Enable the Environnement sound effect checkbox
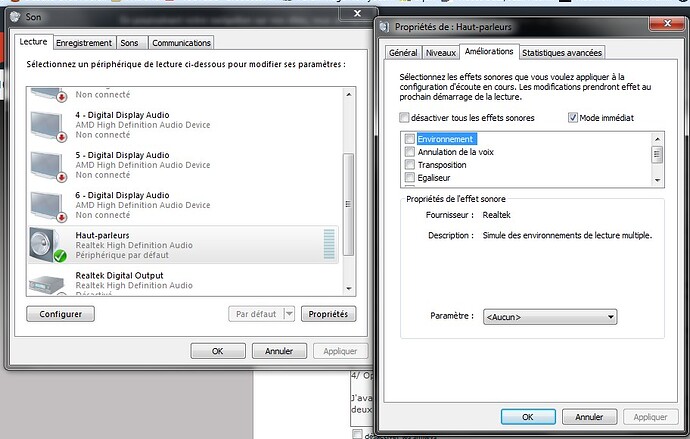This screenshot has width=690, height=439. (x=409, y=139)
